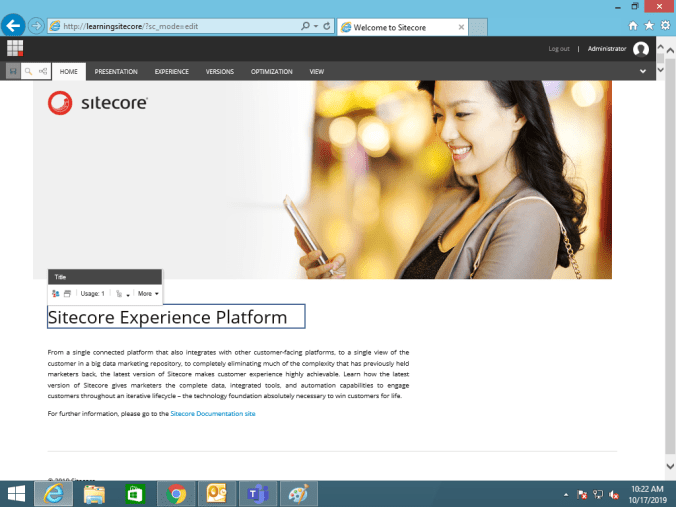Screen dimensions: 676x507
Task: Click the edit related item icon in Title toolbar
Action: click(x=68, y=293)
